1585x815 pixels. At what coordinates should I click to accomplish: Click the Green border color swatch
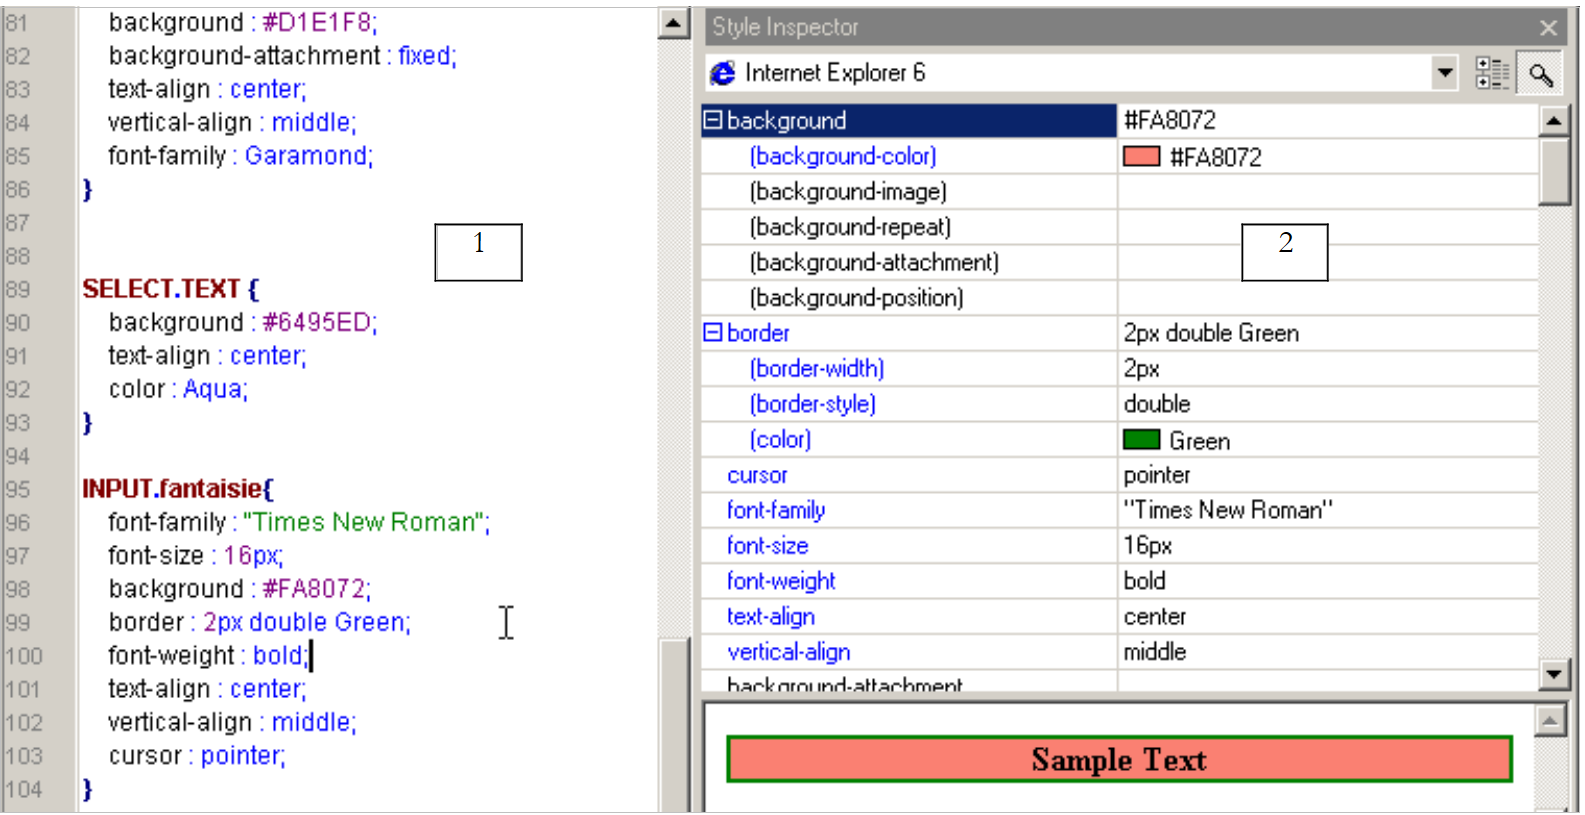pos(1141,440)
